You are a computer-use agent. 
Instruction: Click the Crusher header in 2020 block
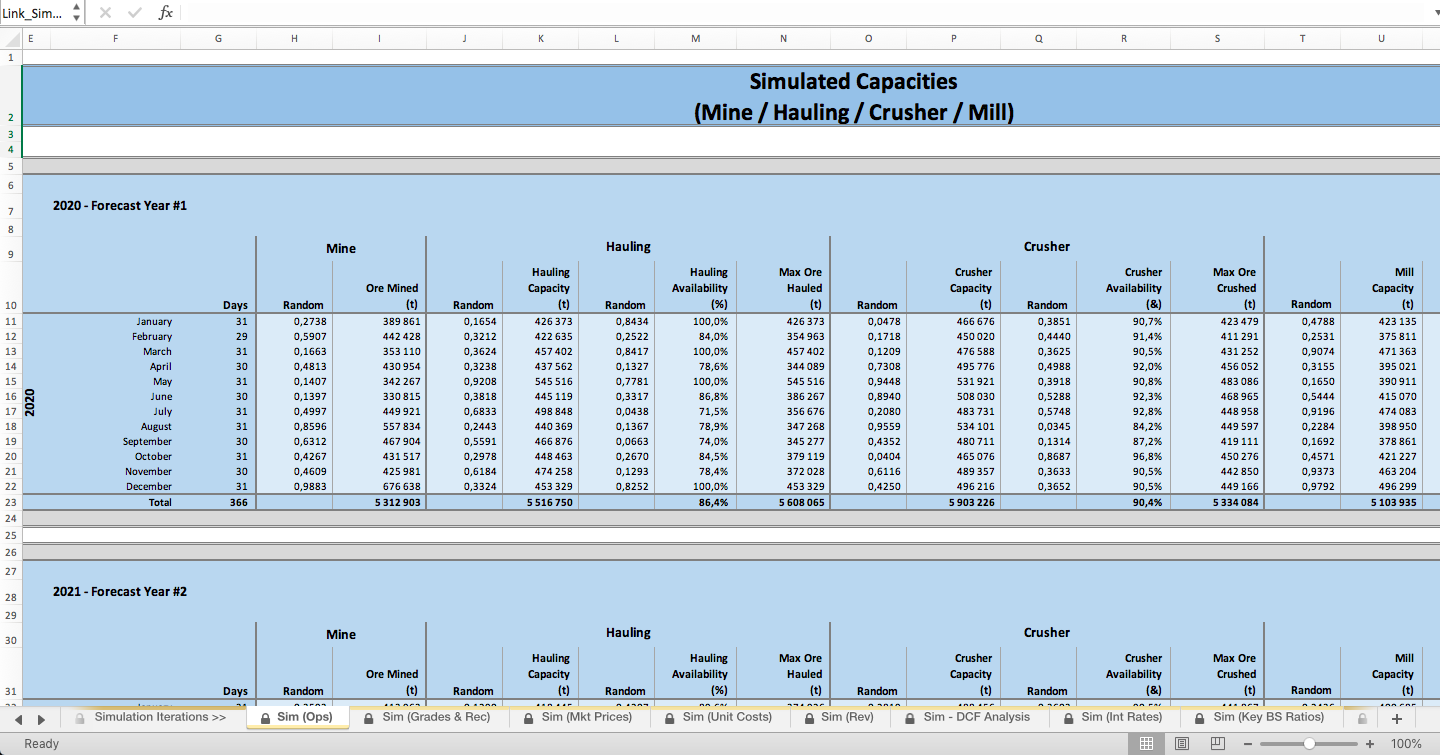click(1047, 246)
